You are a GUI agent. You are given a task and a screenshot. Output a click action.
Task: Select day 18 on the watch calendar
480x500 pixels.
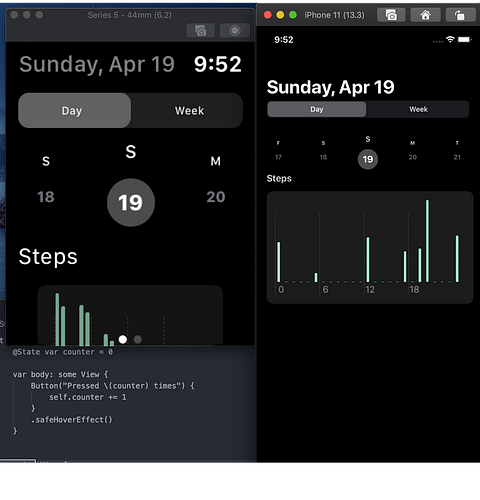(46, 197)
